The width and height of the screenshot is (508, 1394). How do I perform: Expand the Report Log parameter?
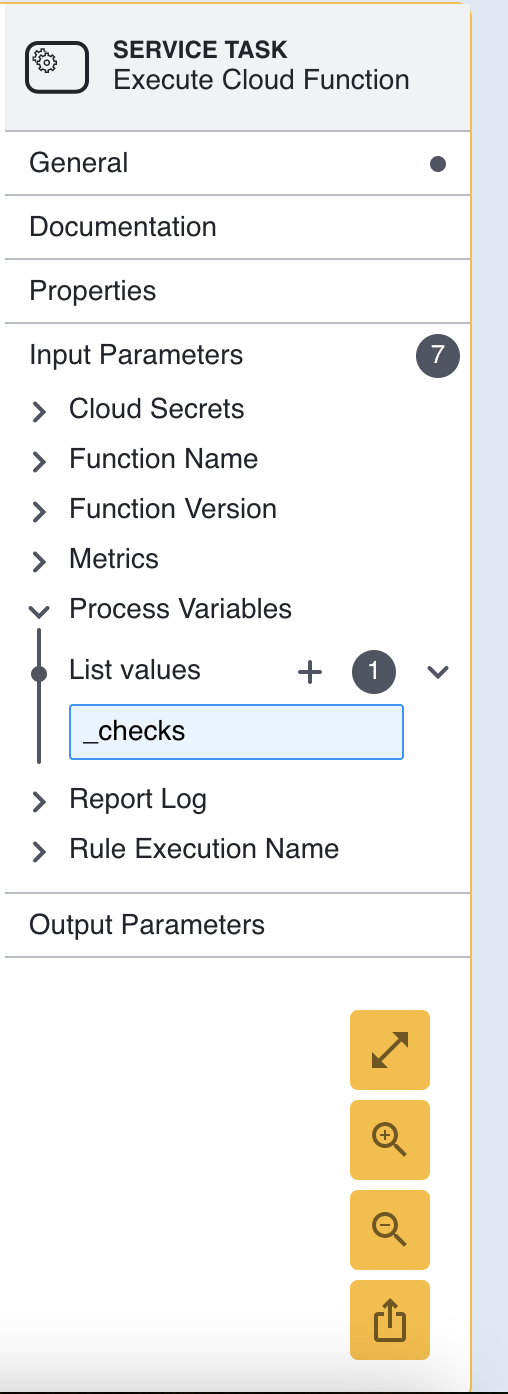[x=39, y=801]
